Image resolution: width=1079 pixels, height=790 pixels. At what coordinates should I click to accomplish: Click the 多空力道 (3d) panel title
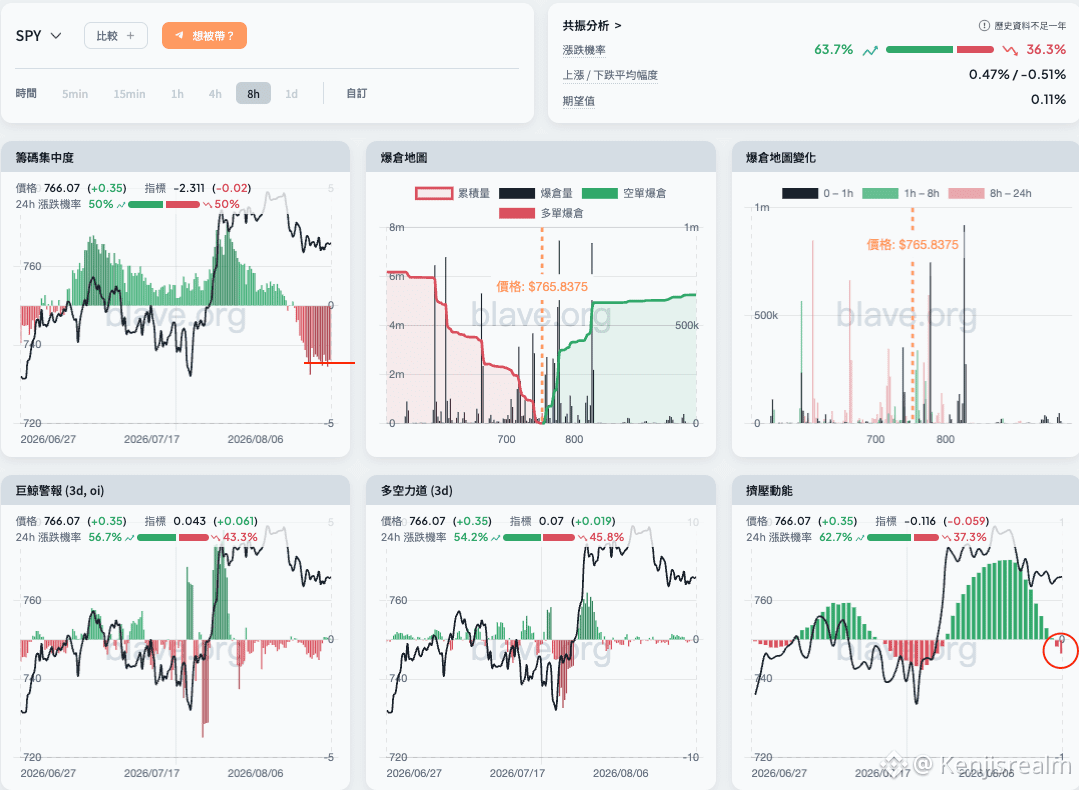pos(416,491)
